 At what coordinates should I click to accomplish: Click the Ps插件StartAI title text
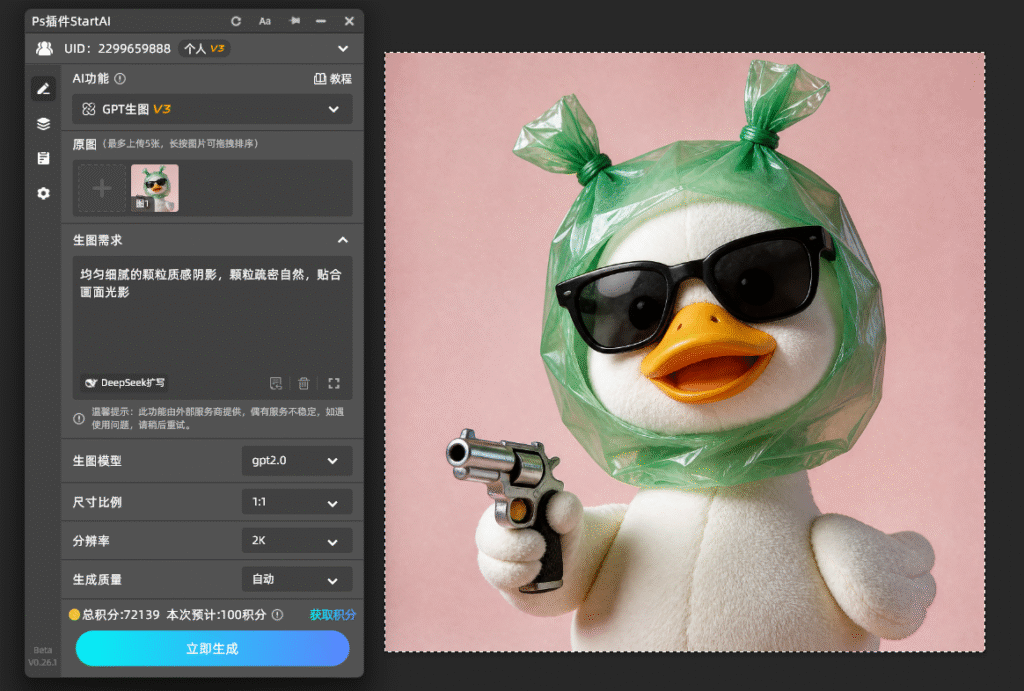tap(71, 21)
